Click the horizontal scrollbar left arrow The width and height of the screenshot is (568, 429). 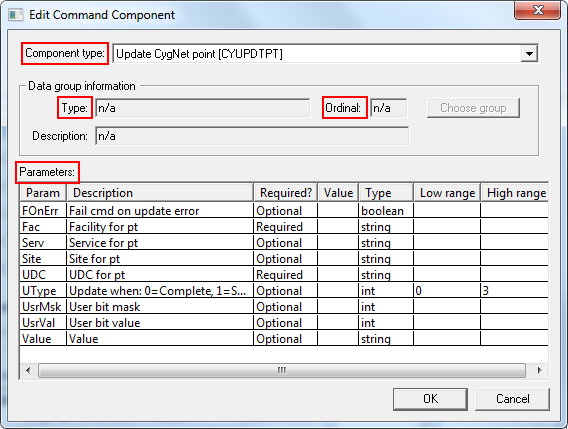[28, 370]
